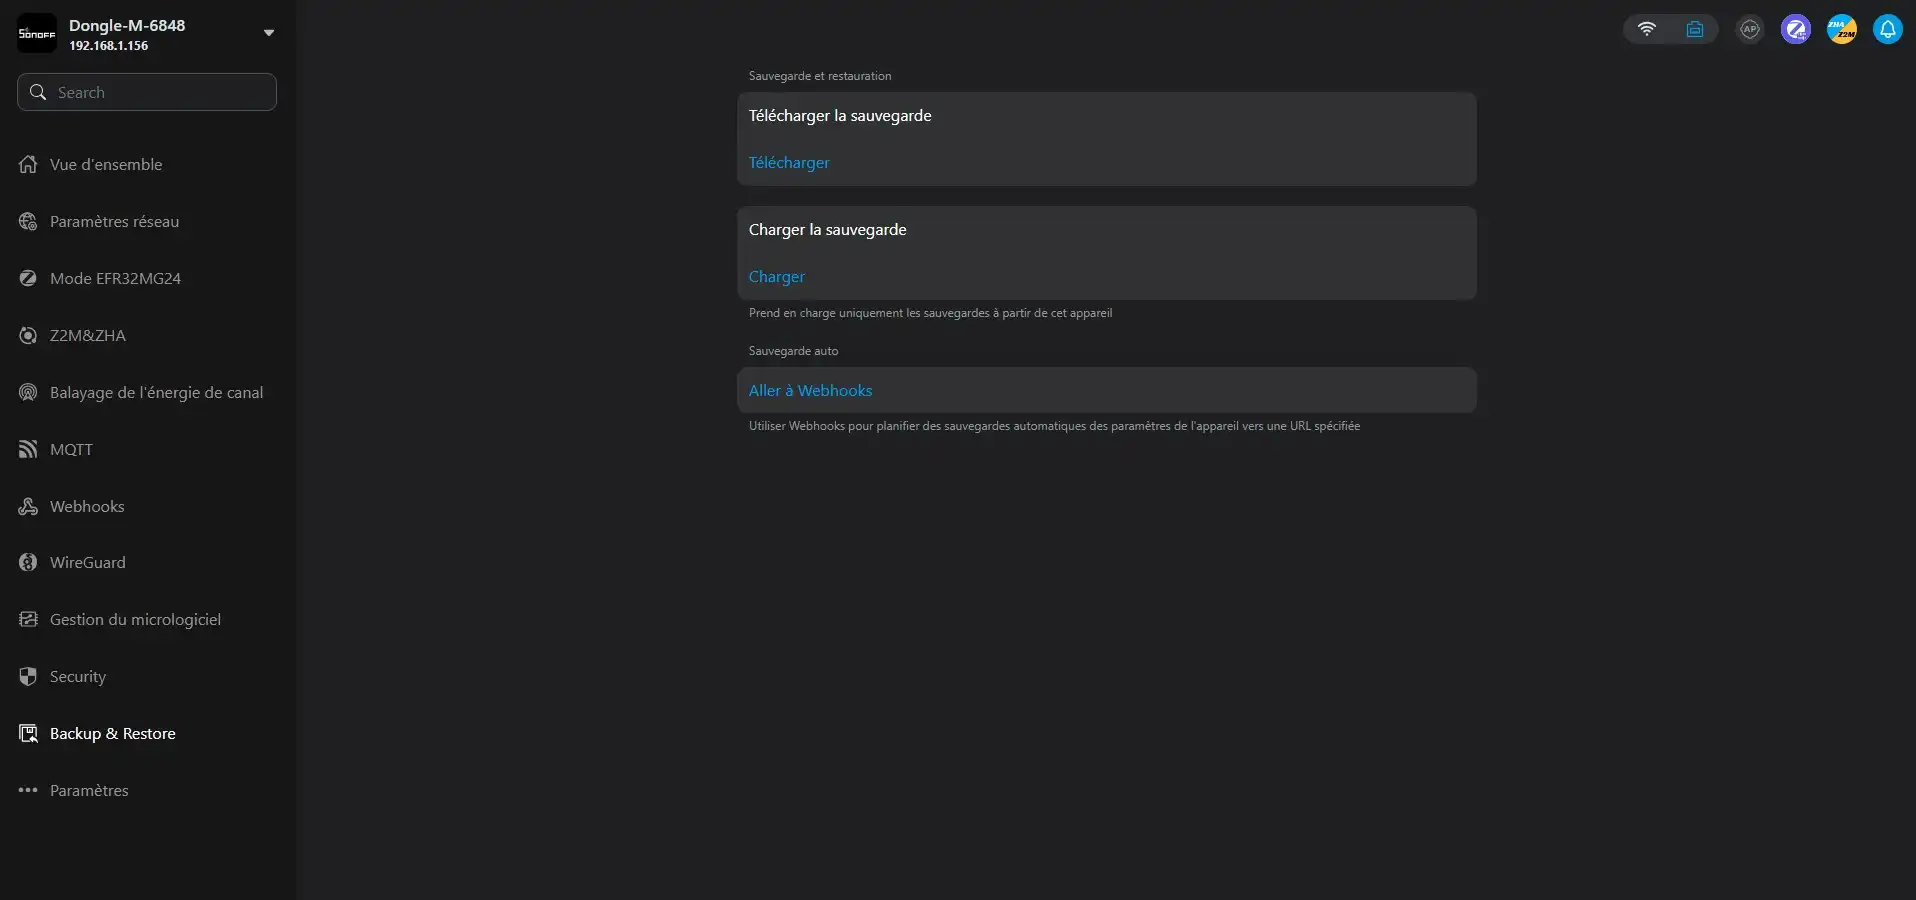
Task: Open the notifications bell
Action: click(x=1887, y=29)
